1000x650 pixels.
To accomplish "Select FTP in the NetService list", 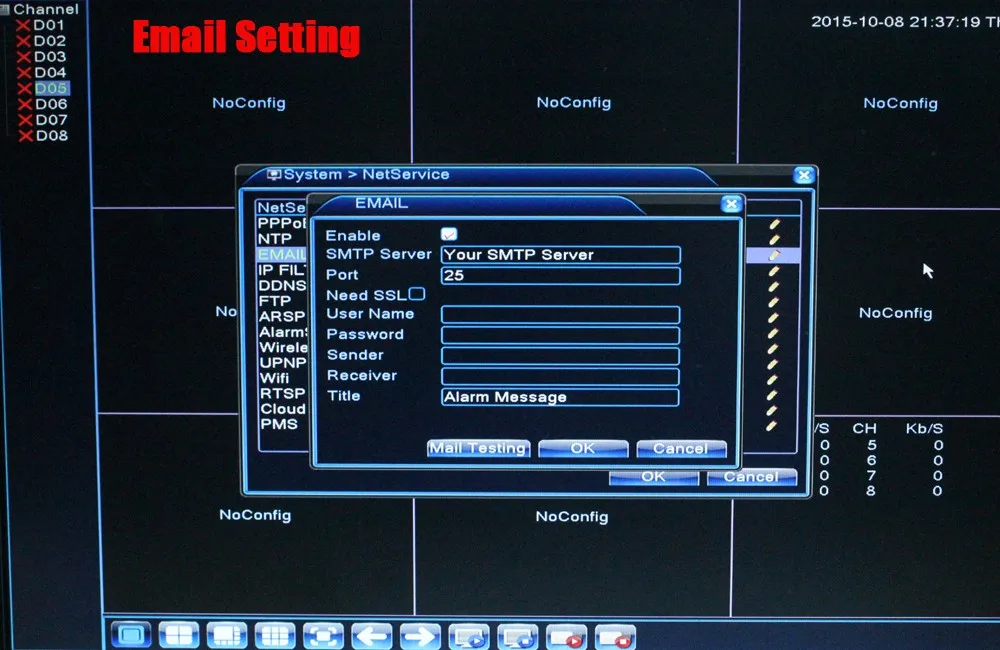I will pyautogui.click(x=275, y=300).
